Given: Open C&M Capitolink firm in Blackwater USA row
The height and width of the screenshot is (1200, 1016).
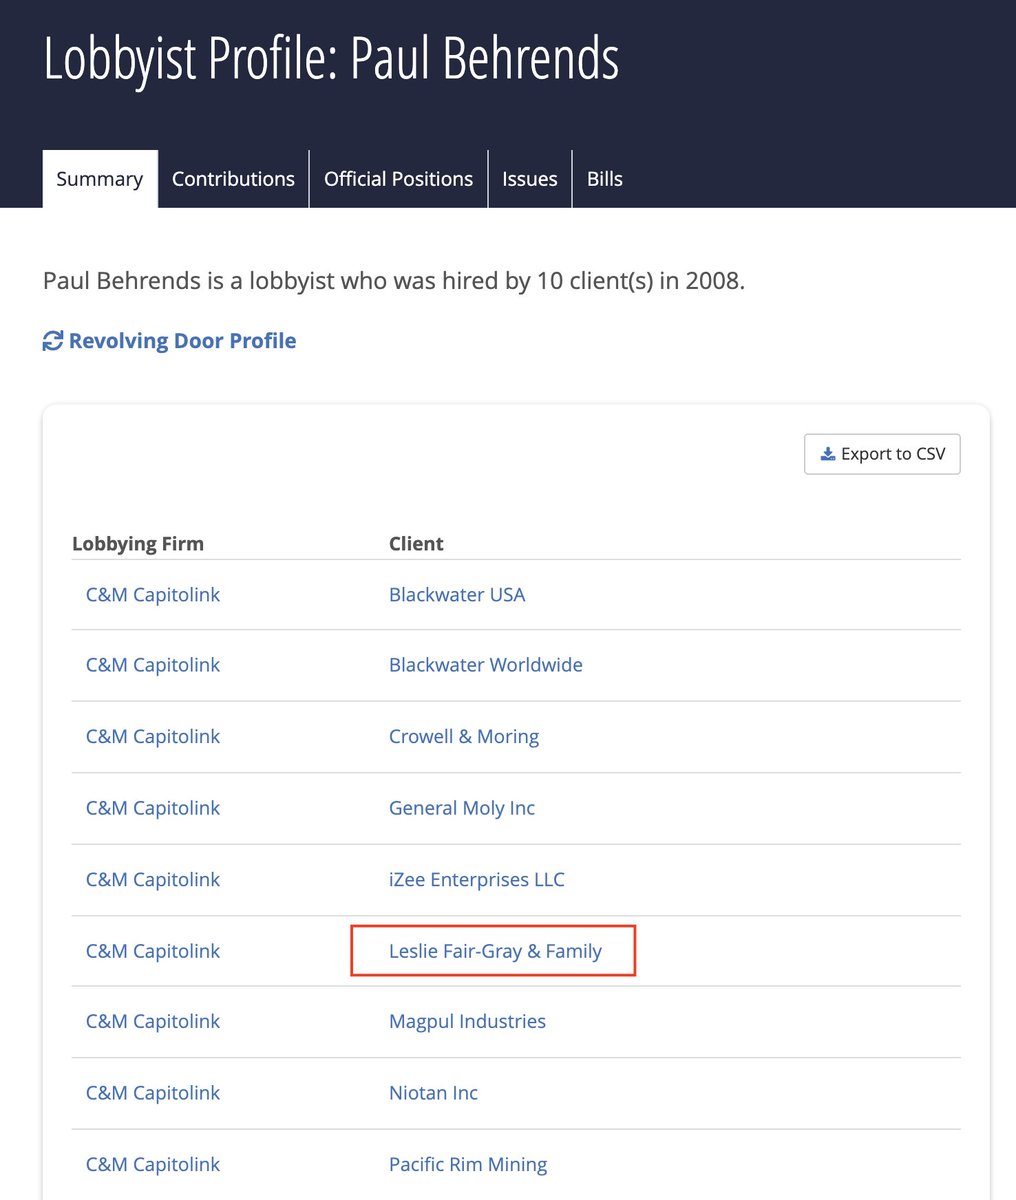Looking at the screenshot, I should click(x=153, y=595).
